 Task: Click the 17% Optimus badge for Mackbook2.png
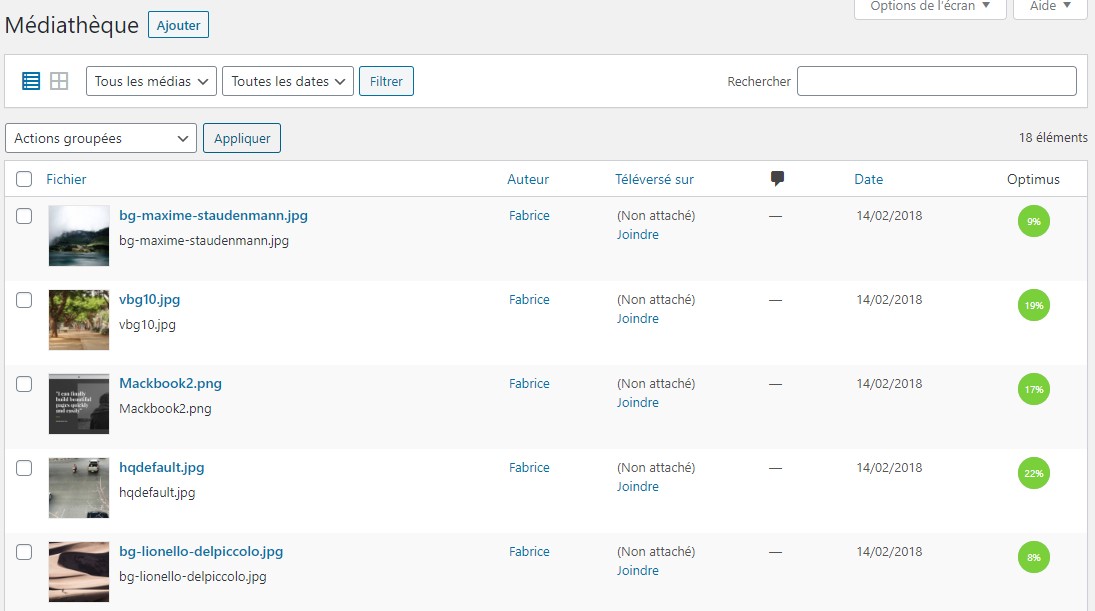pos(1033,389)
